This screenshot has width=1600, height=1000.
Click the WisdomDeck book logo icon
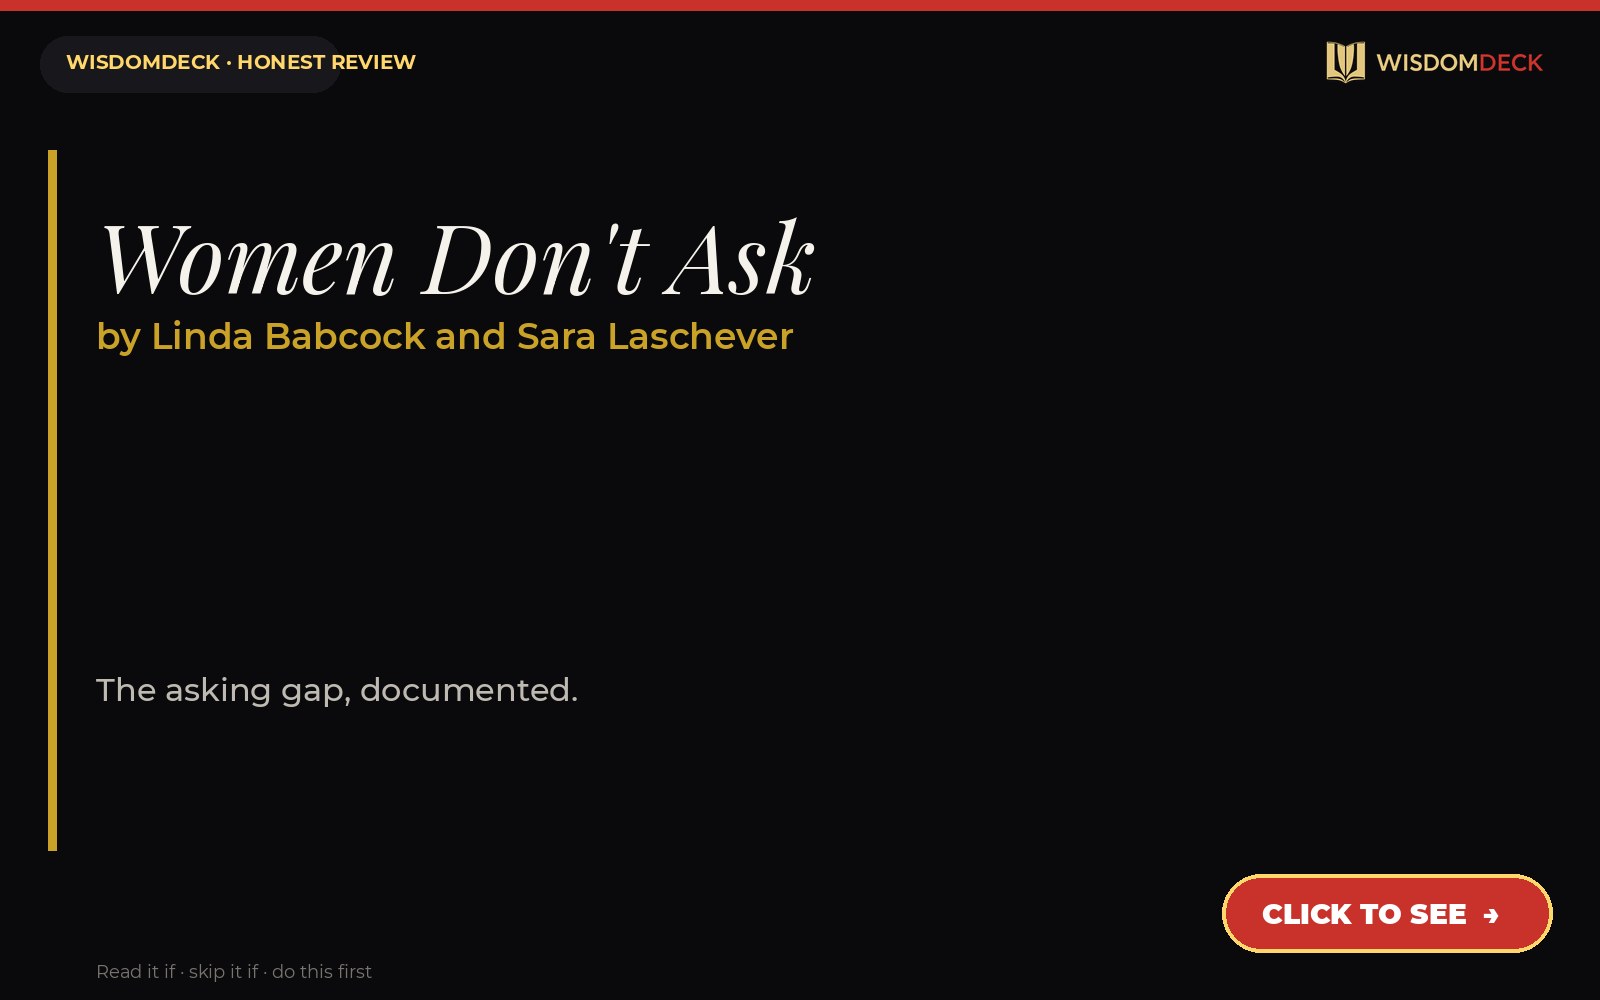click(1345, 62)
